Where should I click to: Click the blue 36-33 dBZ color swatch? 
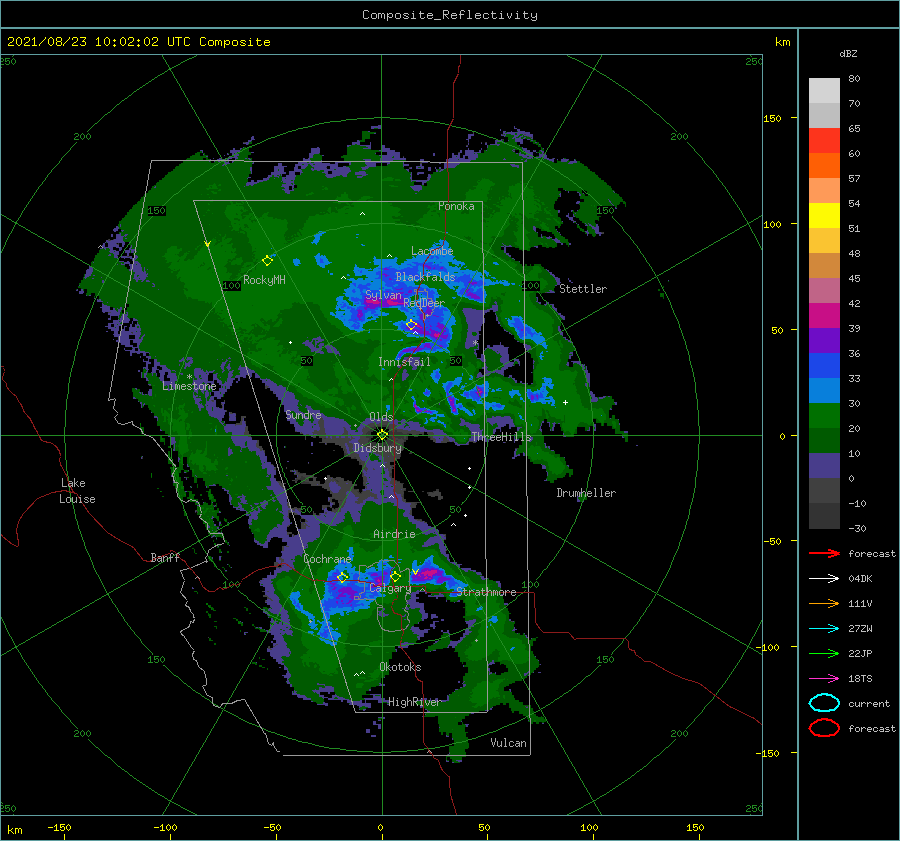point(824,366)
